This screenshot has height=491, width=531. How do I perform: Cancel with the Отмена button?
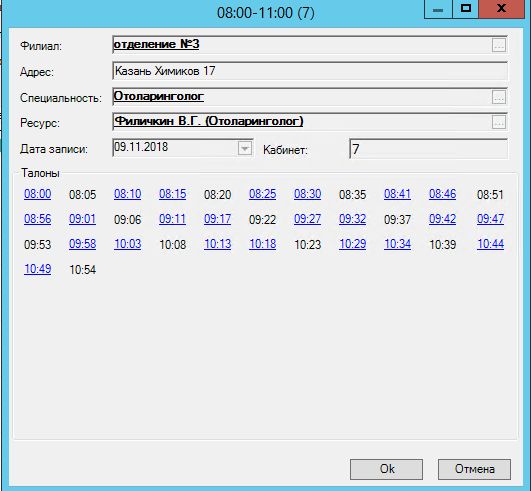tap(474, 469)
